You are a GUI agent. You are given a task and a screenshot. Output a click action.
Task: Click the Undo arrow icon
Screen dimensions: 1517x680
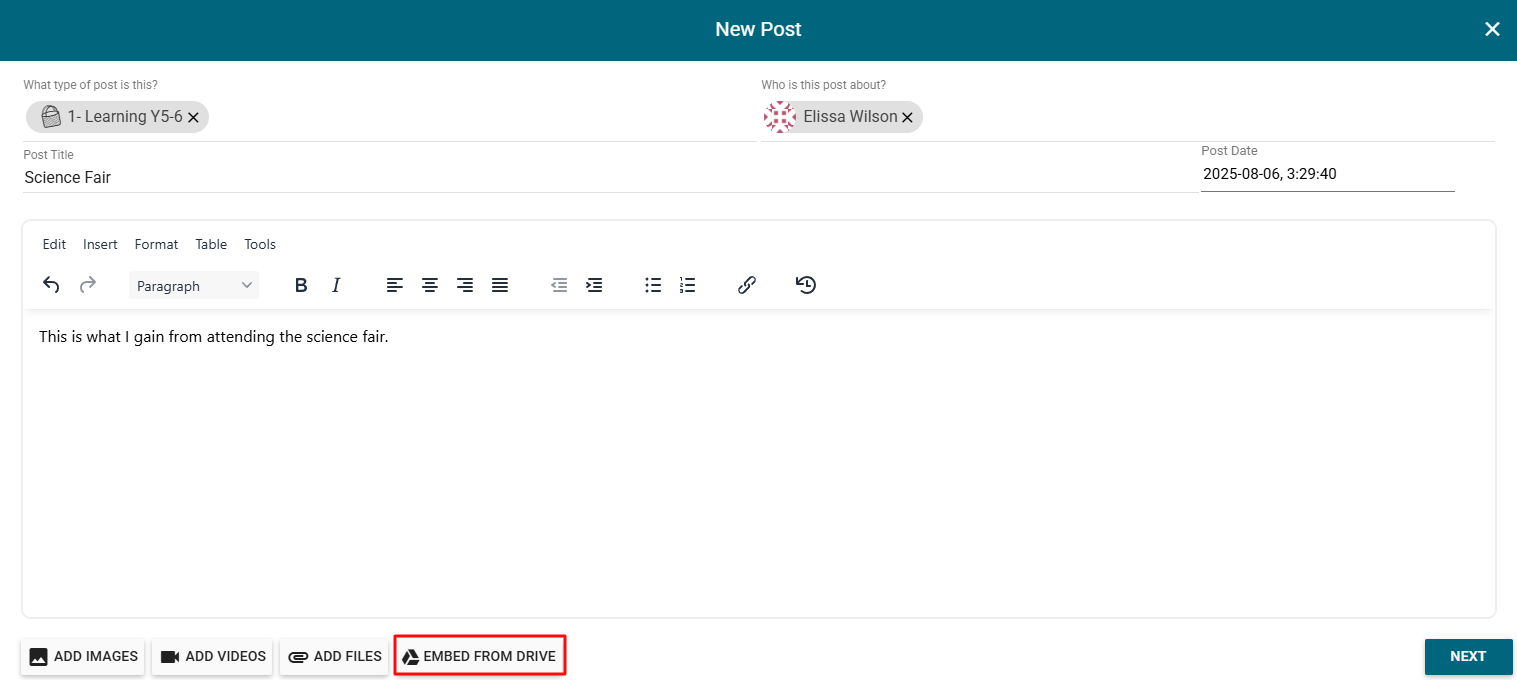51,285
